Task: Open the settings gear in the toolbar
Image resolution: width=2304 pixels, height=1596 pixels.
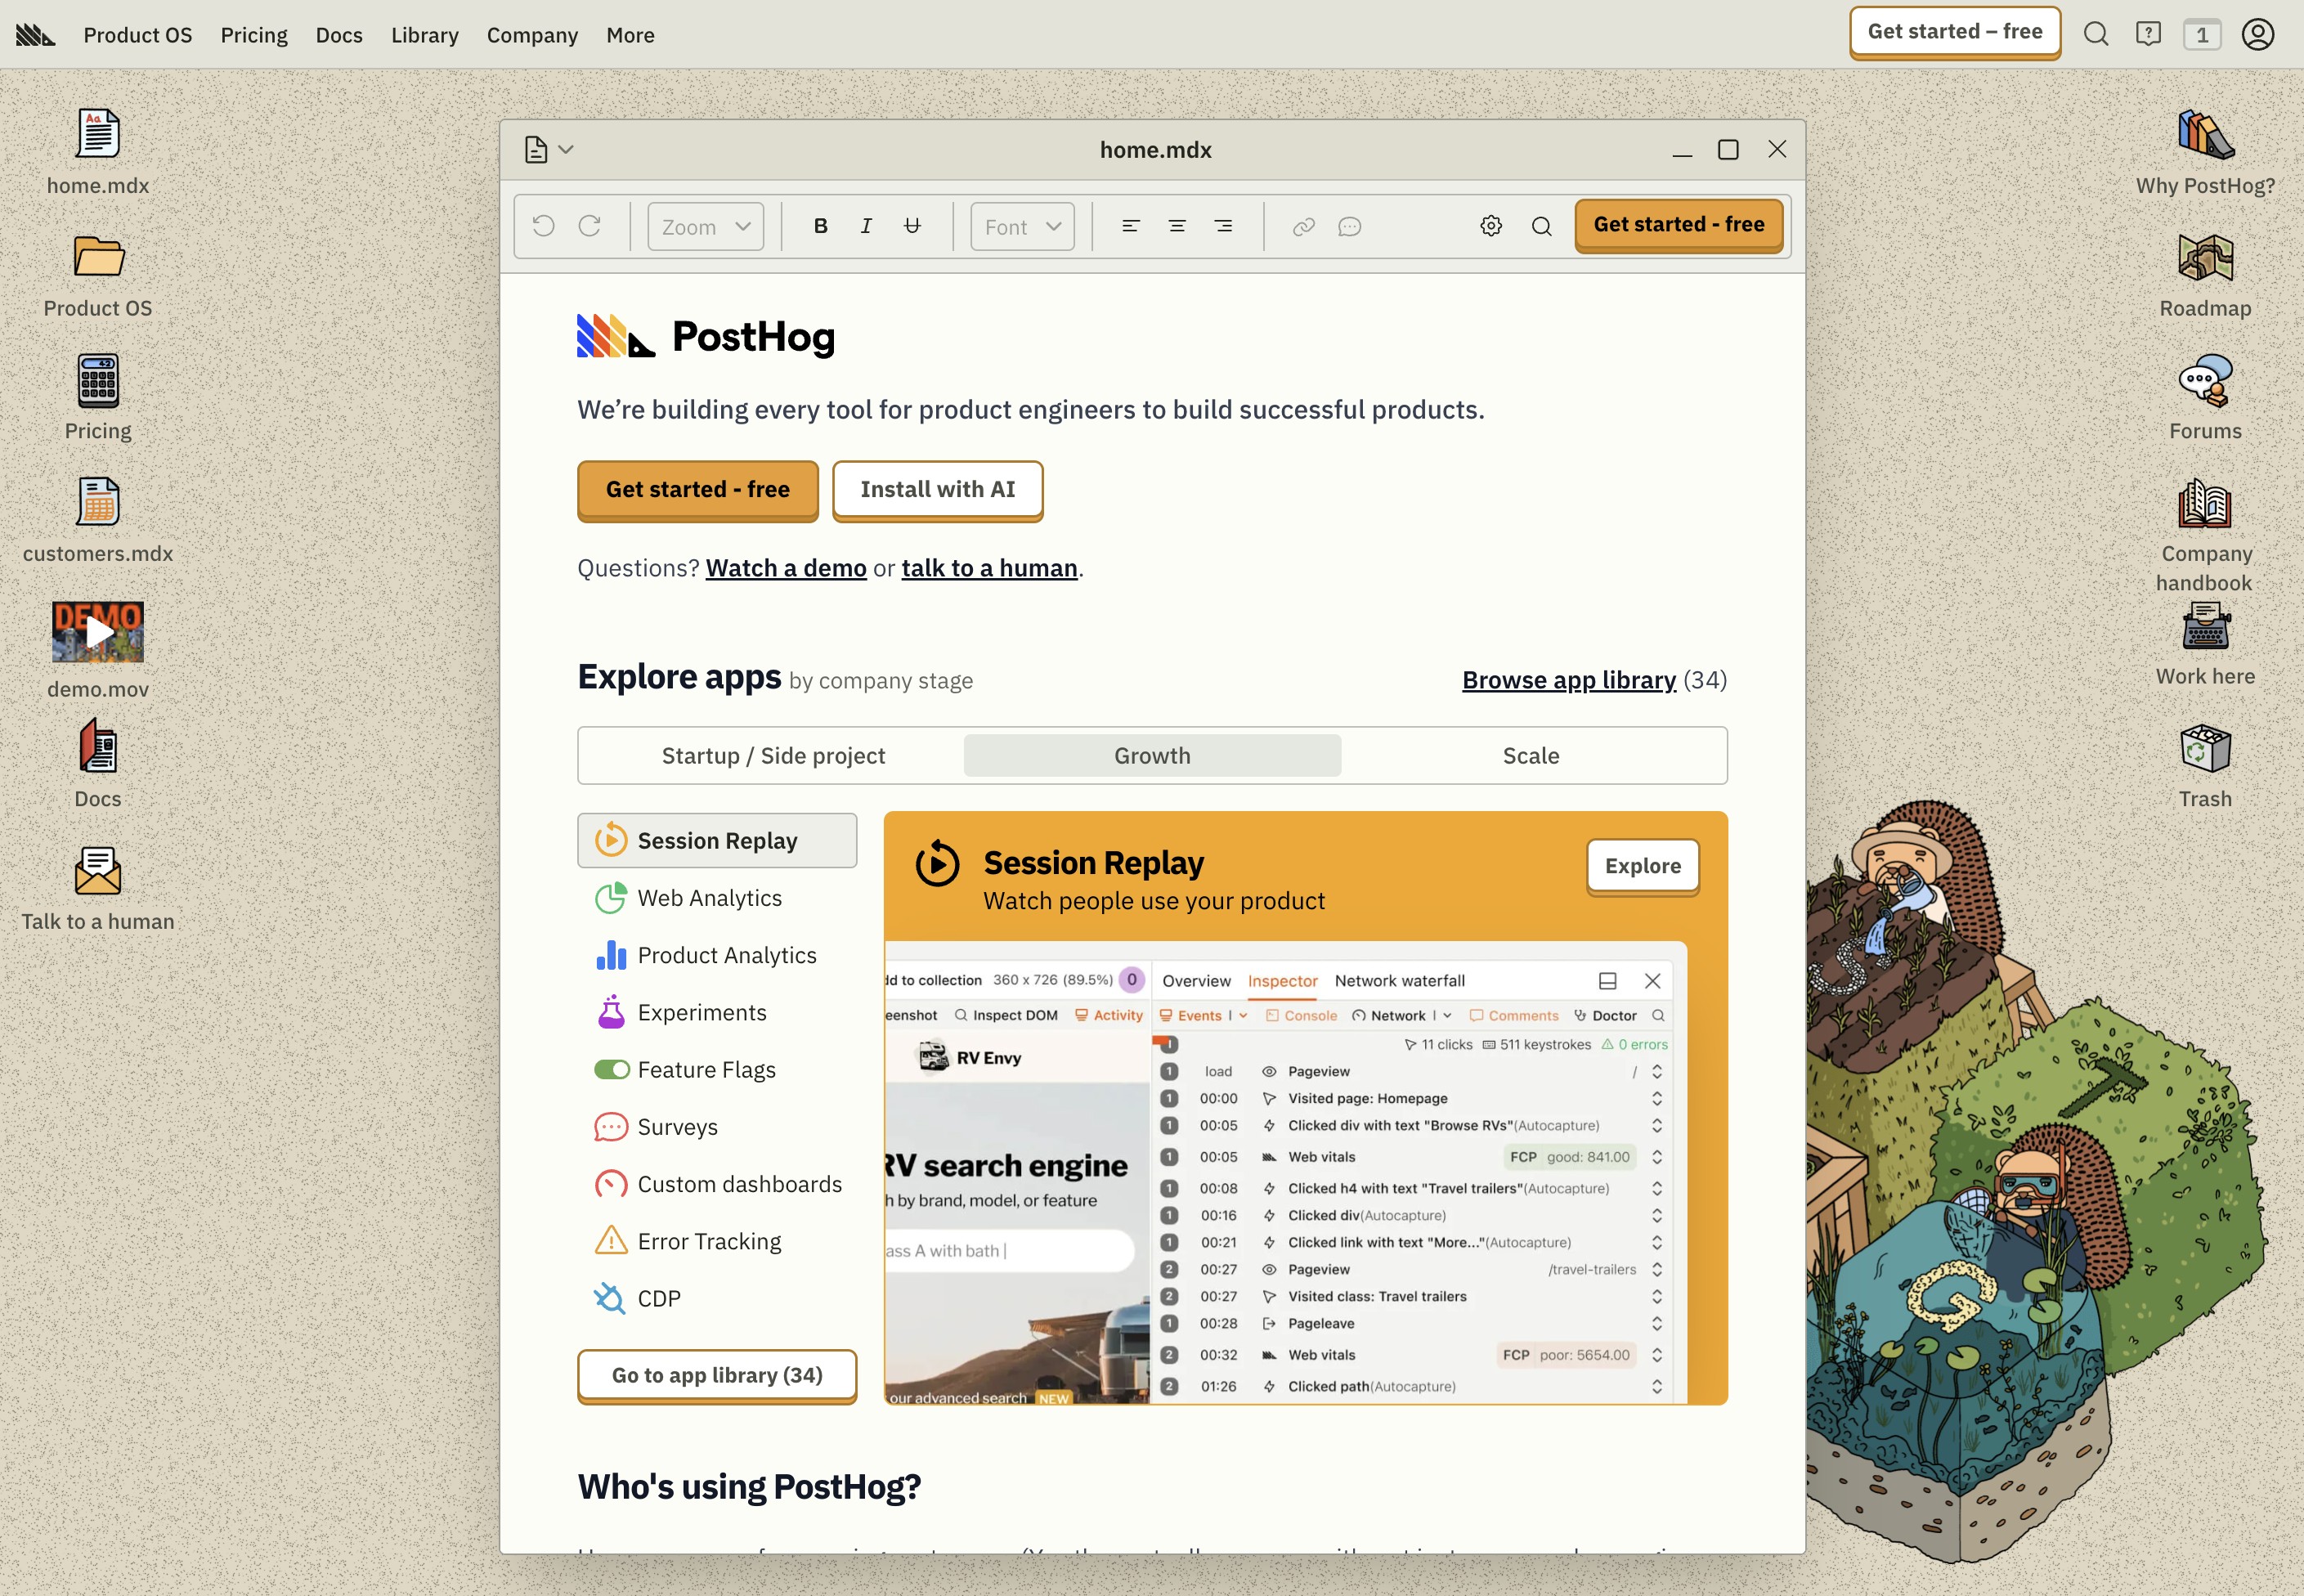Action: coord(1490,226)
